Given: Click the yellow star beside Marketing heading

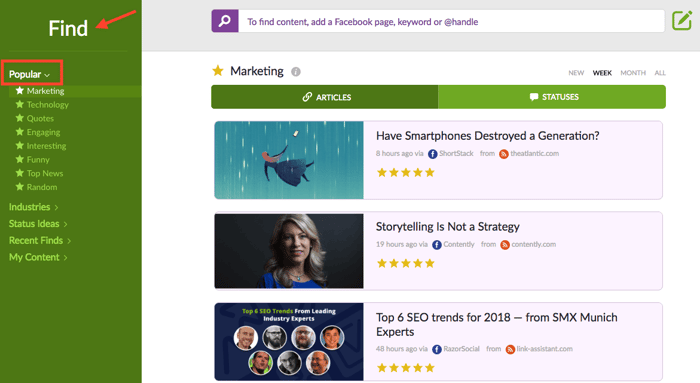Looking at the screenshot, I should (218, 71).
